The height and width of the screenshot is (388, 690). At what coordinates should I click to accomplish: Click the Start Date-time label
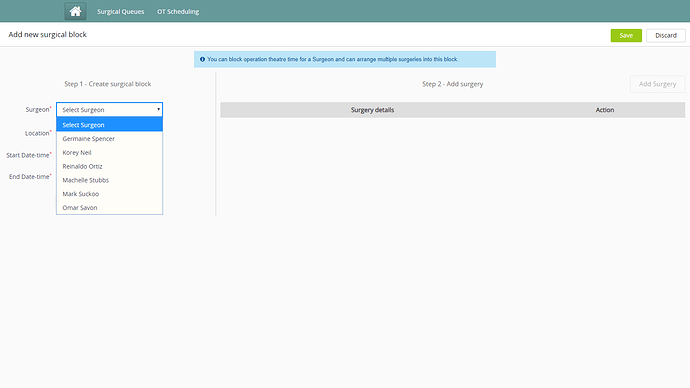[x=29, y=155]
